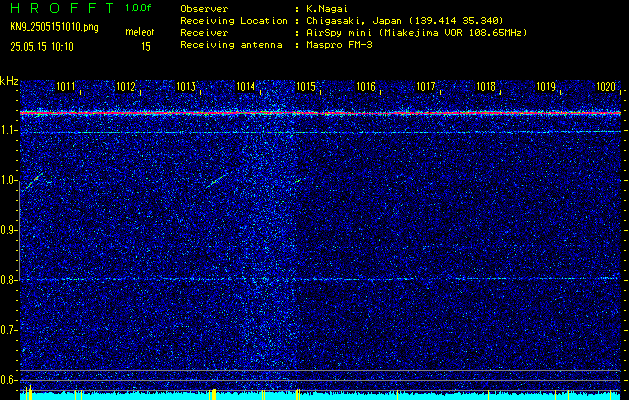Click the 1013 time marker

click(x=186, y=86)
